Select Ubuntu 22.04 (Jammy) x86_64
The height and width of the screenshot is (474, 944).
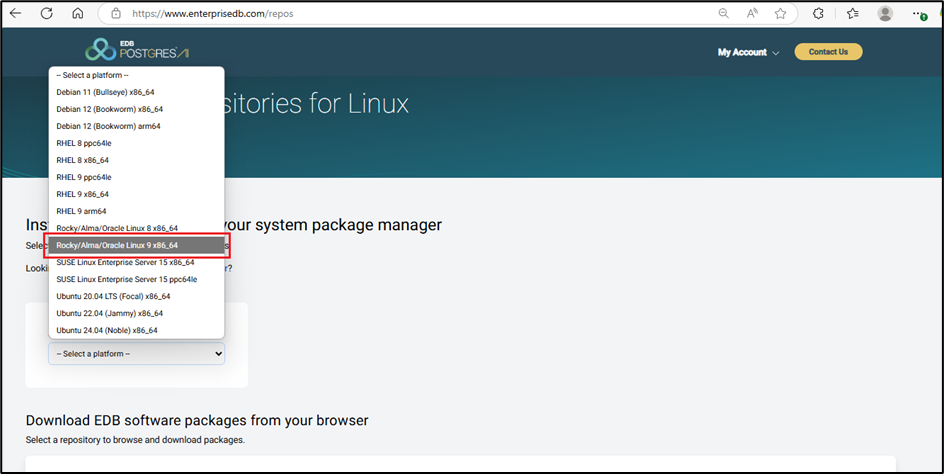(137, 313)
